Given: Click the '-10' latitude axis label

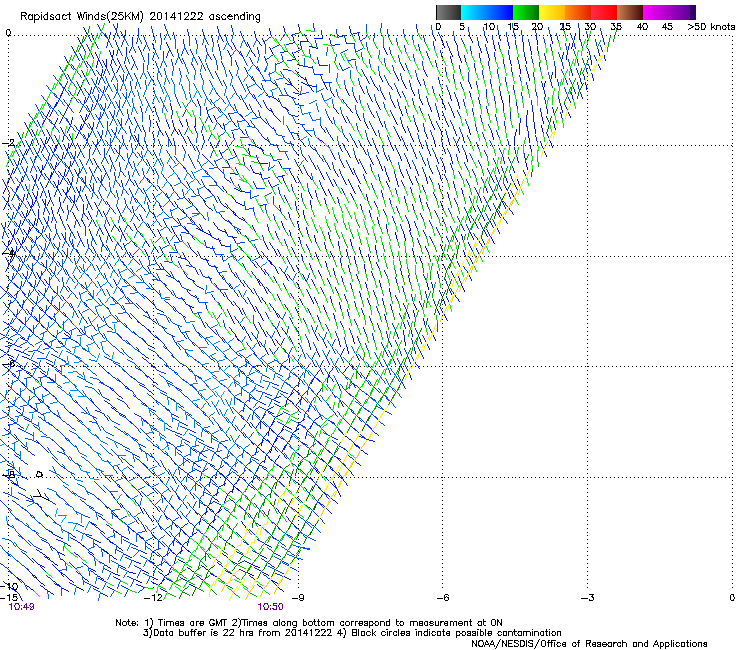Looking at the screenshot, I should [x=9, y=586].
